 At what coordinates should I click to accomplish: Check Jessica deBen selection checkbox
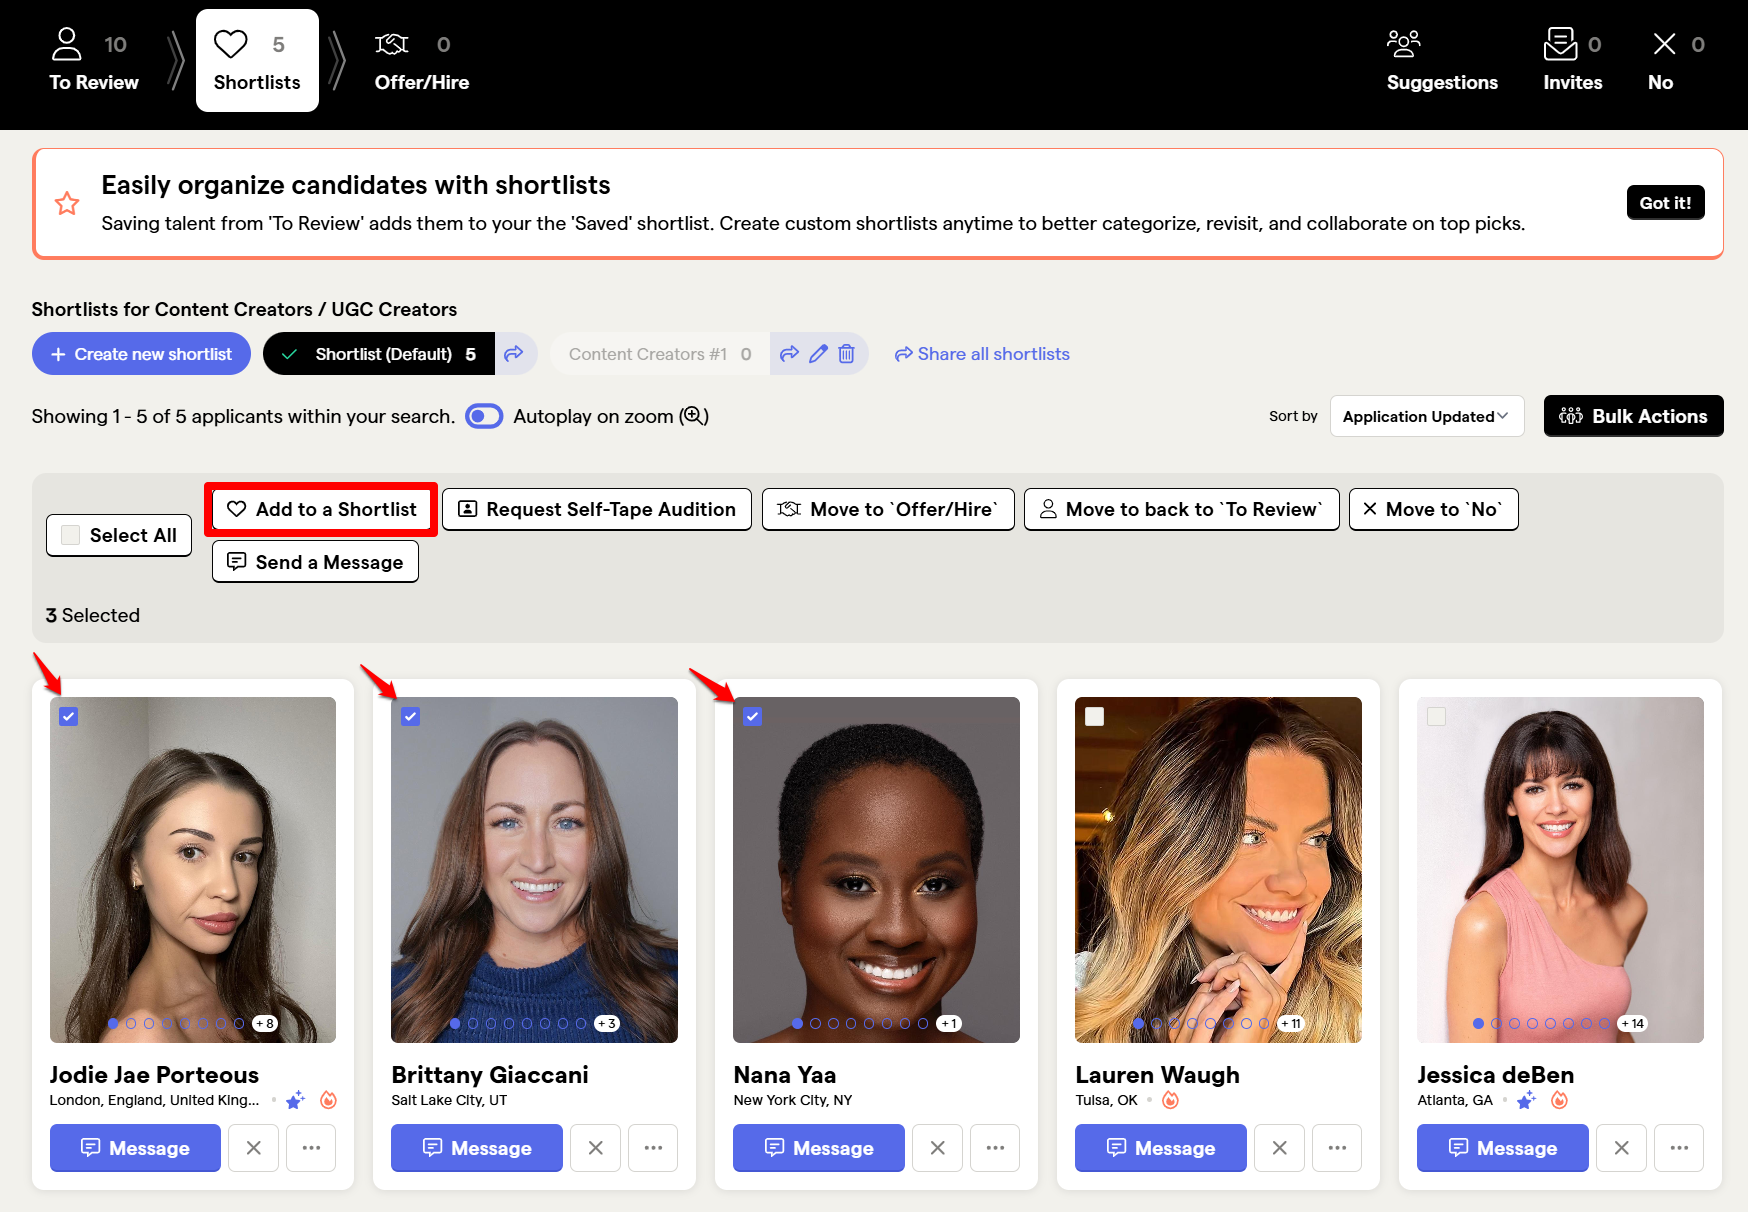click(x=1436, y=716)
